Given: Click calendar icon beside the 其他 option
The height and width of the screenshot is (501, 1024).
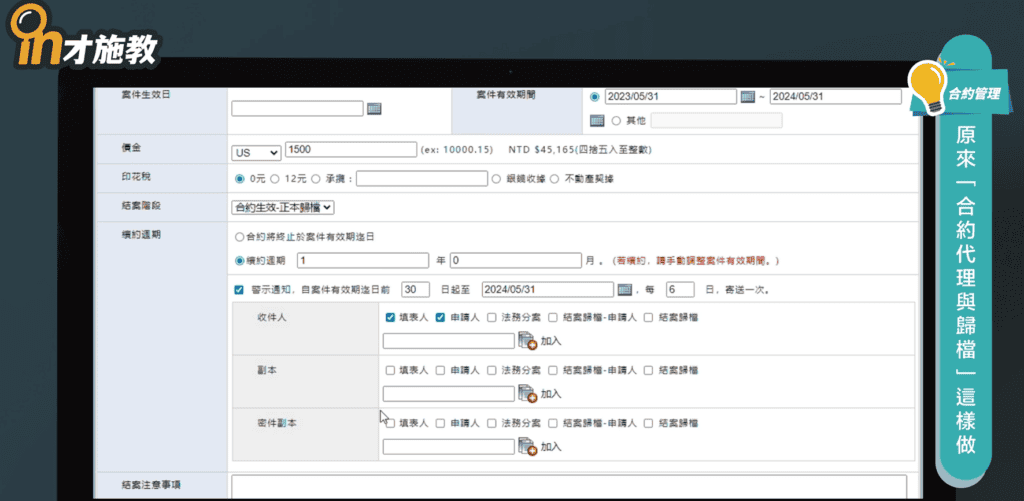Looking at the screenshot, I should (x=597, y=121).
